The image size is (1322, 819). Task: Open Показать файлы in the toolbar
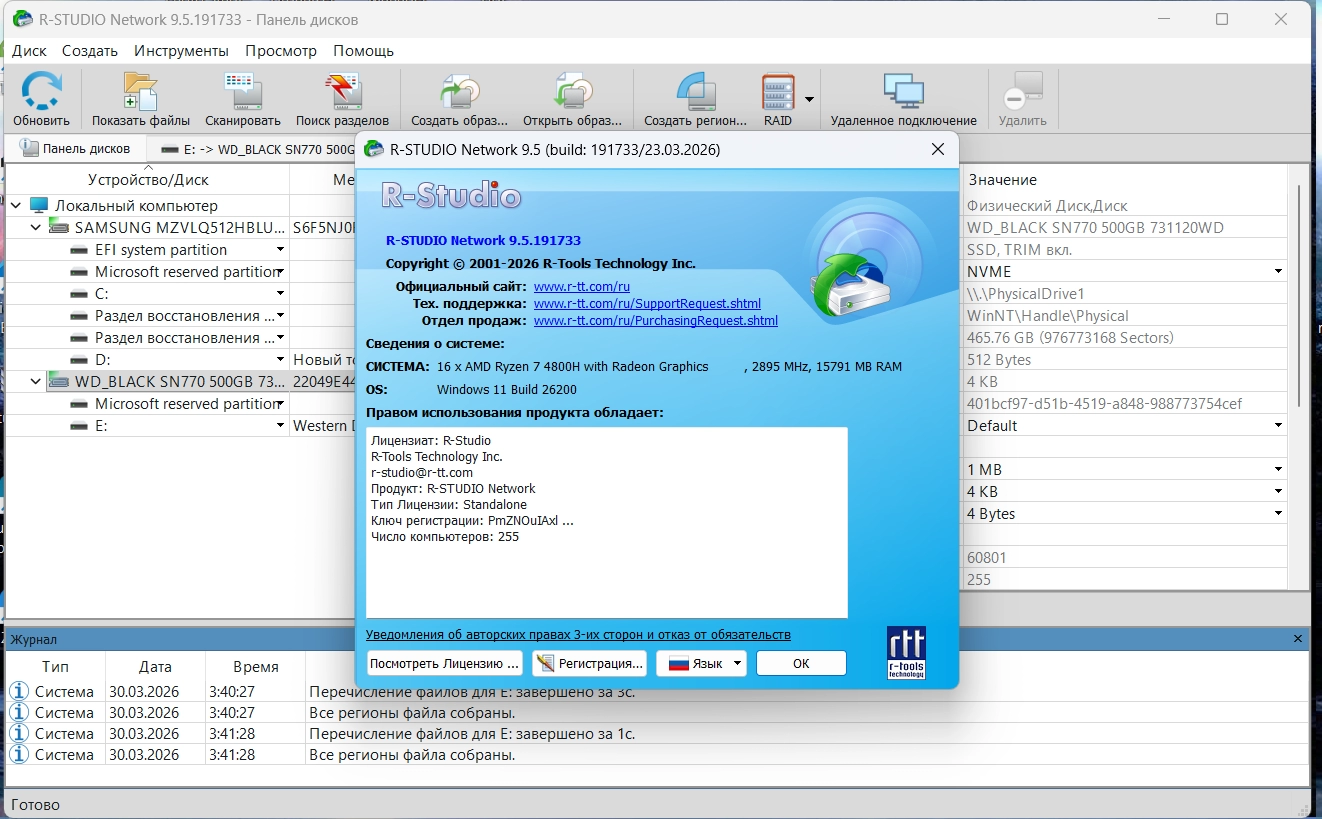click(141, 91)
